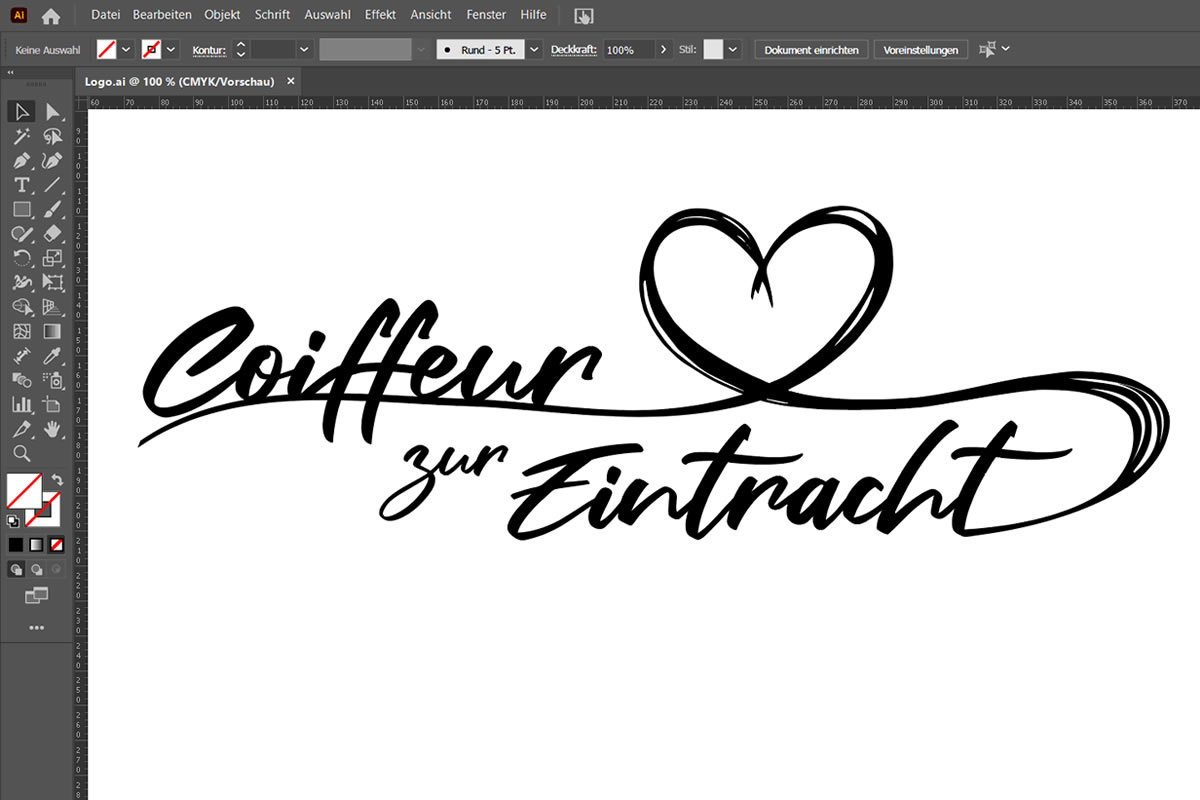Open the Fenster menu
1200x800 pixels.
pyautogui.click(x=486, y=15)
